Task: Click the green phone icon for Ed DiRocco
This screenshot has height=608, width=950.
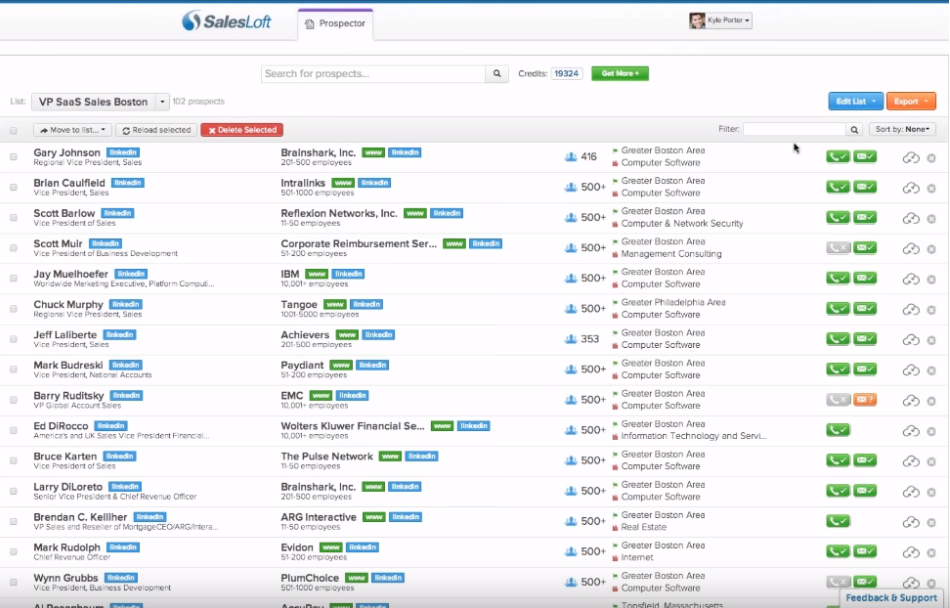Action: [x=838, y=430]
